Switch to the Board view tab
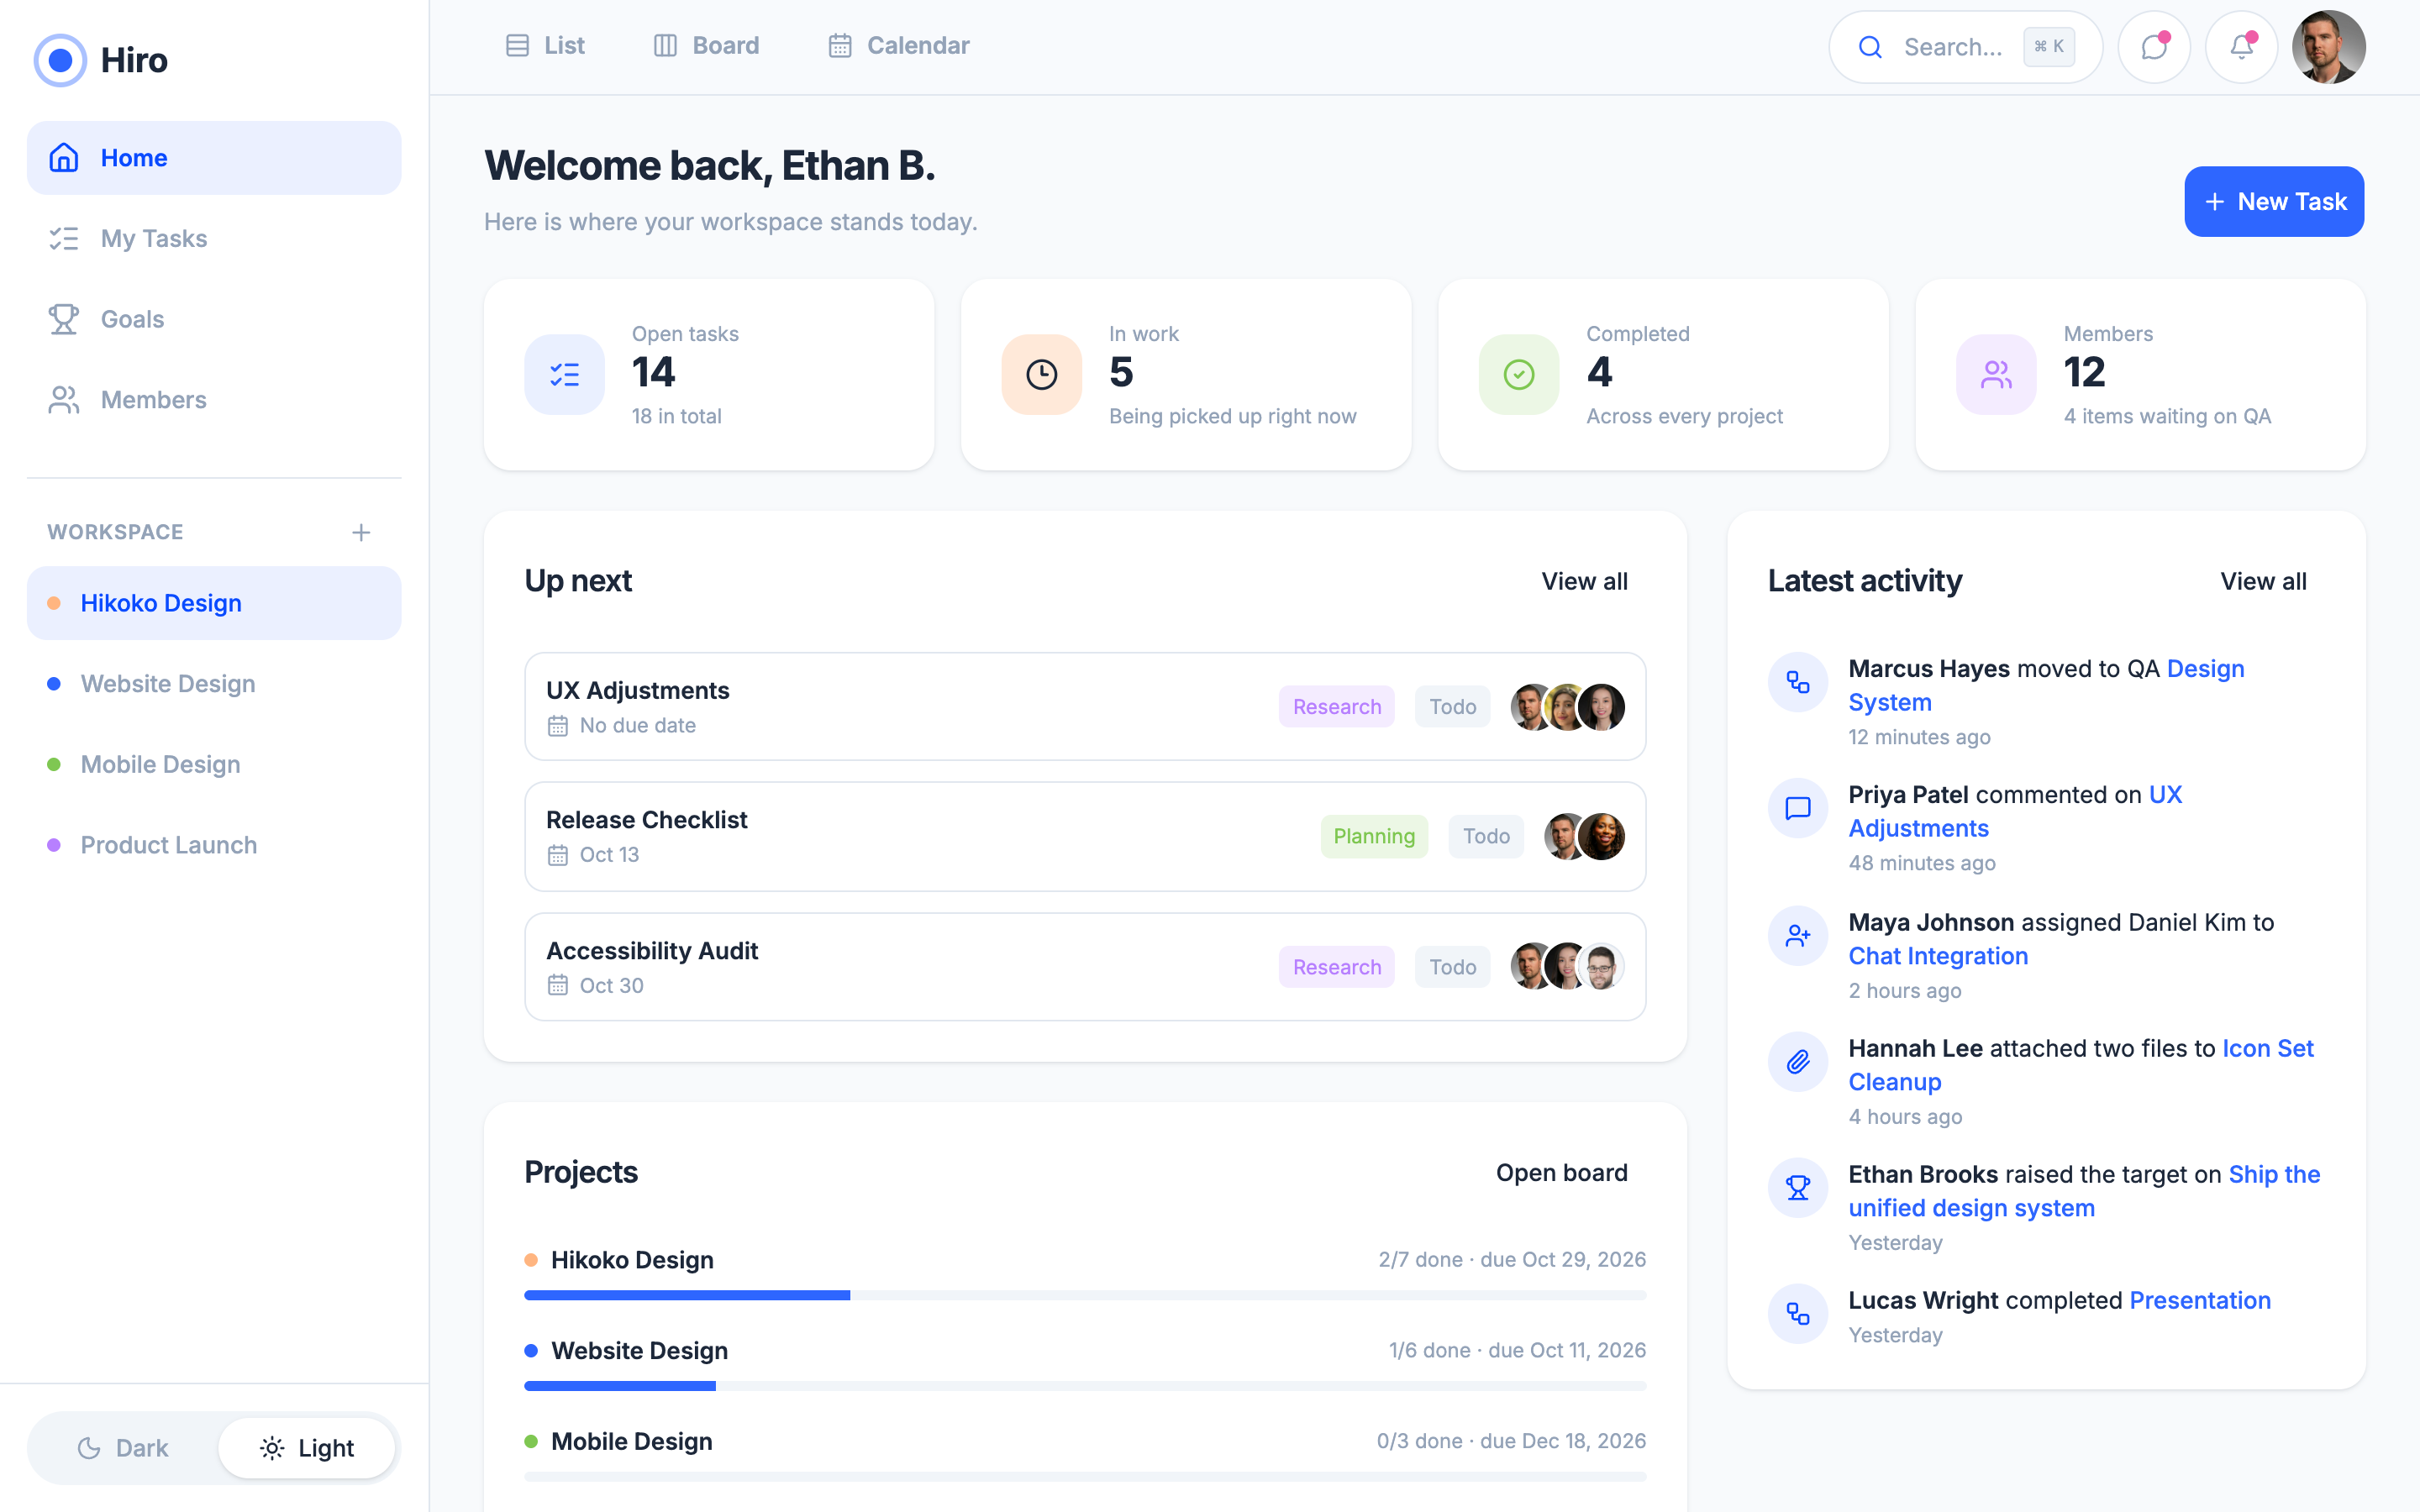The image size is (2420, 1512). pos(707,46)
